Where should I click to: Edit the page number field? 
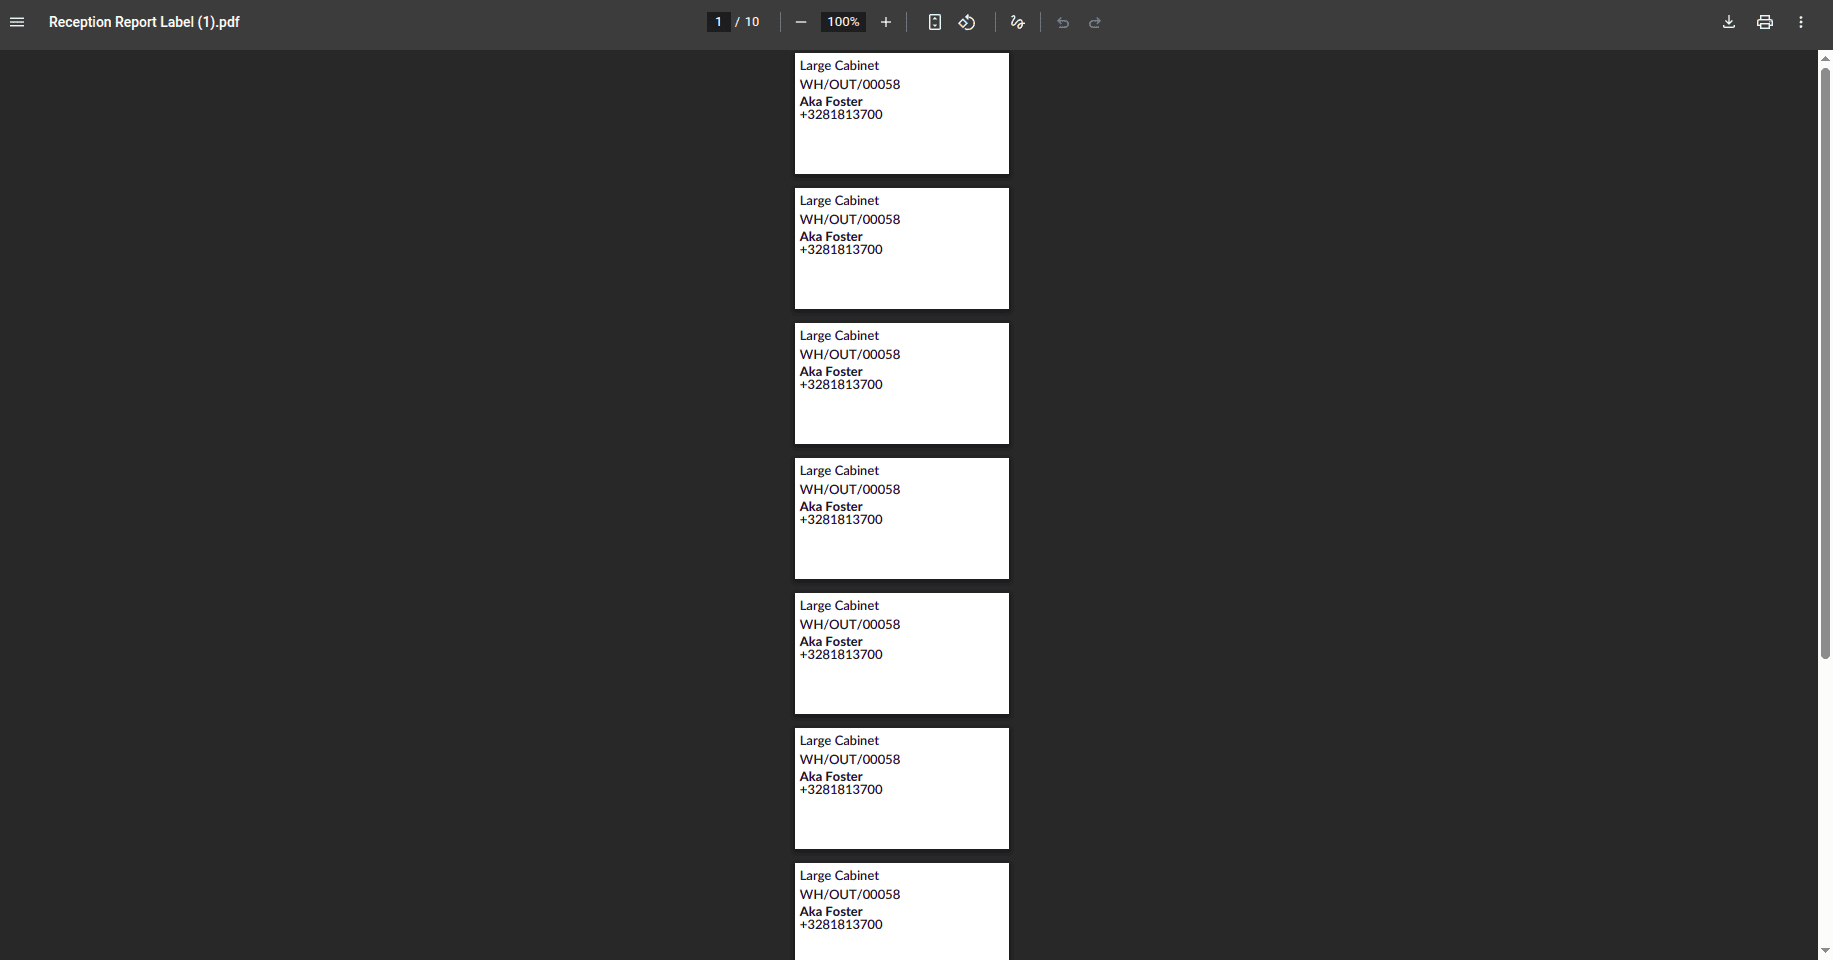718,21
